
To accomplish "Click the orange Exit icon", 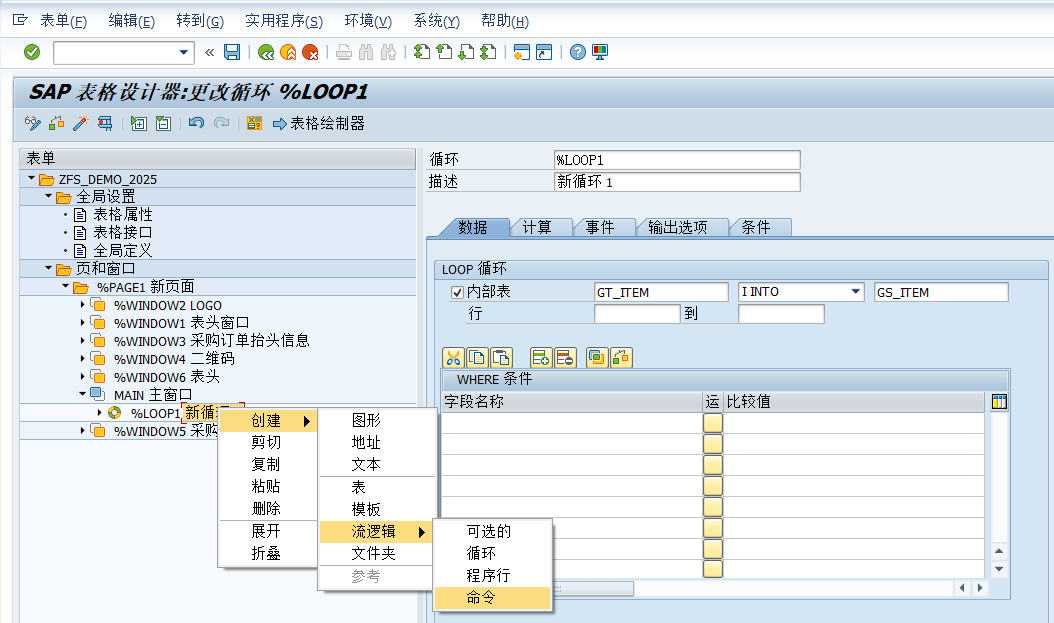I will click(x=288, y=52).
